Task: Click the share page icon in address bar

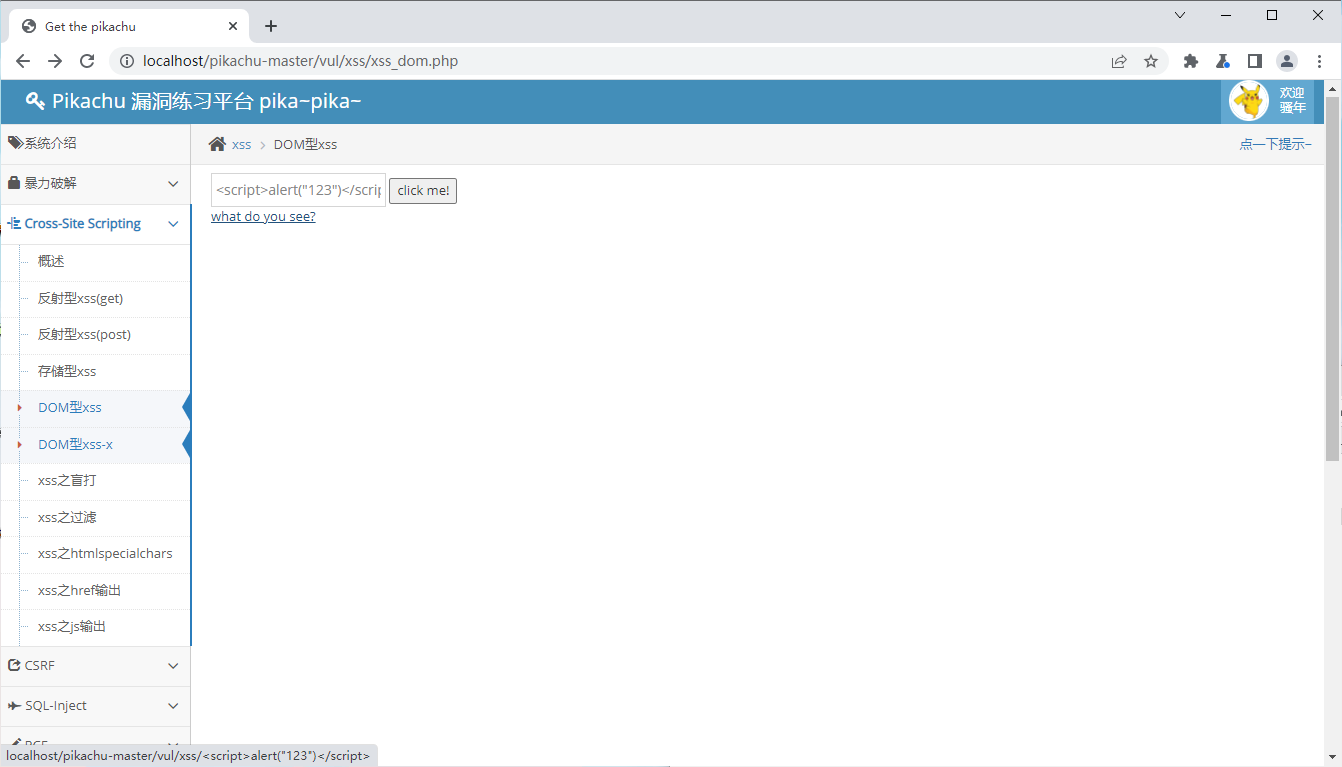Action: (1119, 61)
